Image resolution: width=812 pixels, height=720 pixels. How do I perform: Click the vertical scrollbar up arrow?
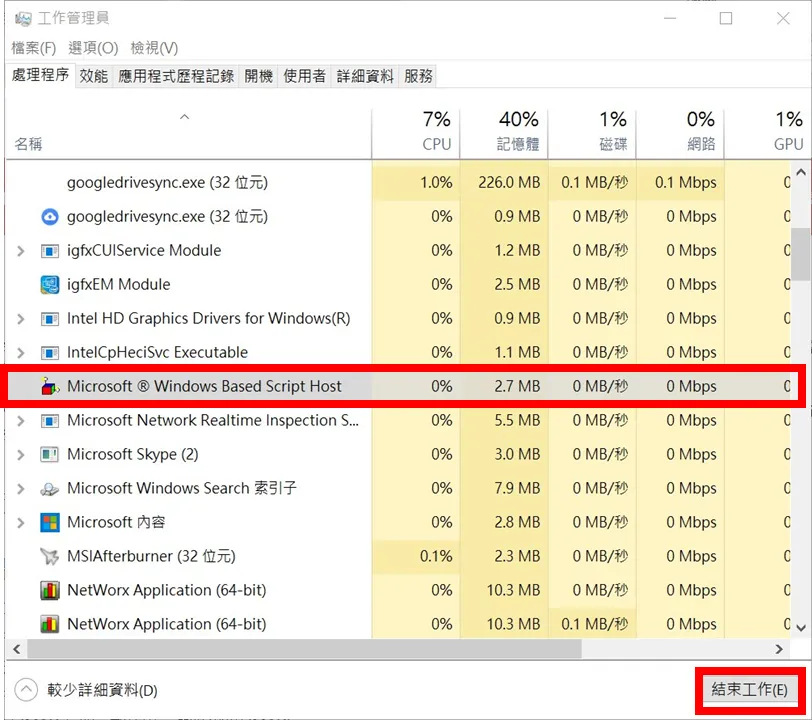tap(801, 172)
